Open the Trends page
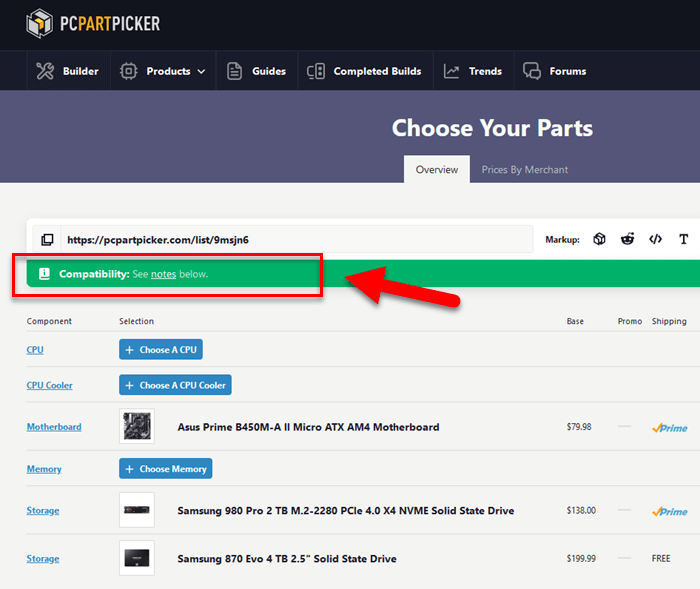The image size is (700, 589). tap(473, 71)
